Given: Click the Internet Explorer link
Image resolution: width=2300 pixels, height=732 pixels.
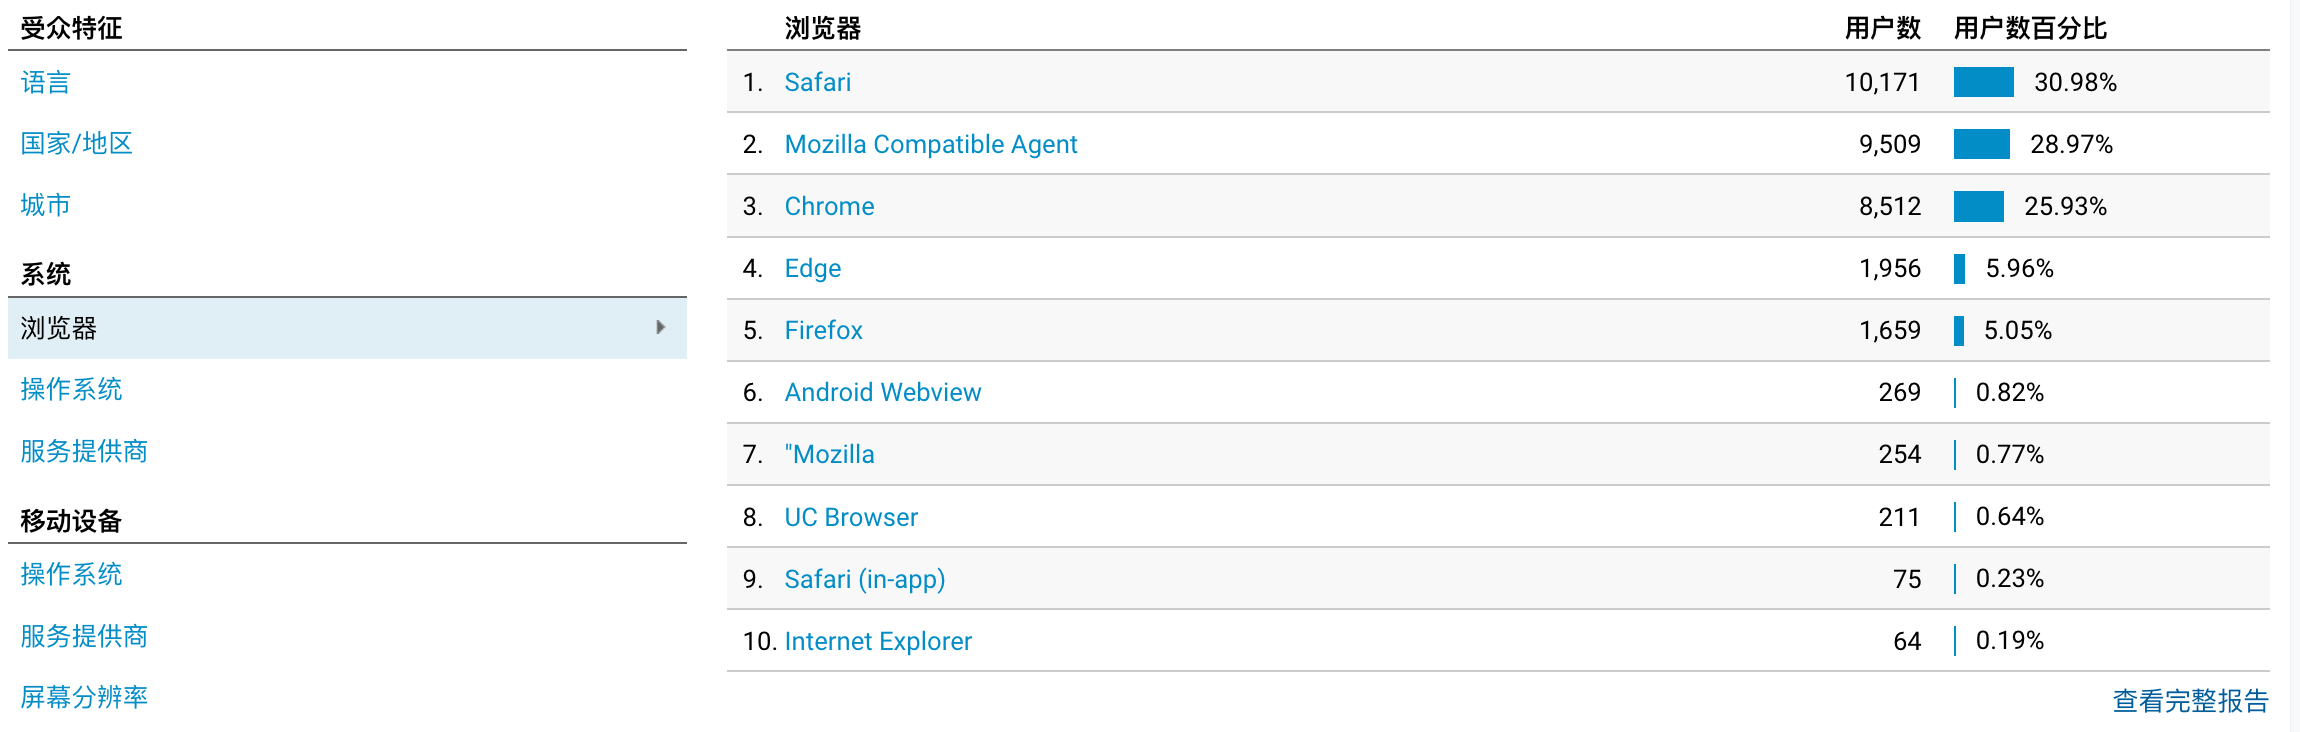Looking at the screenshot, I should coord(877,641).
